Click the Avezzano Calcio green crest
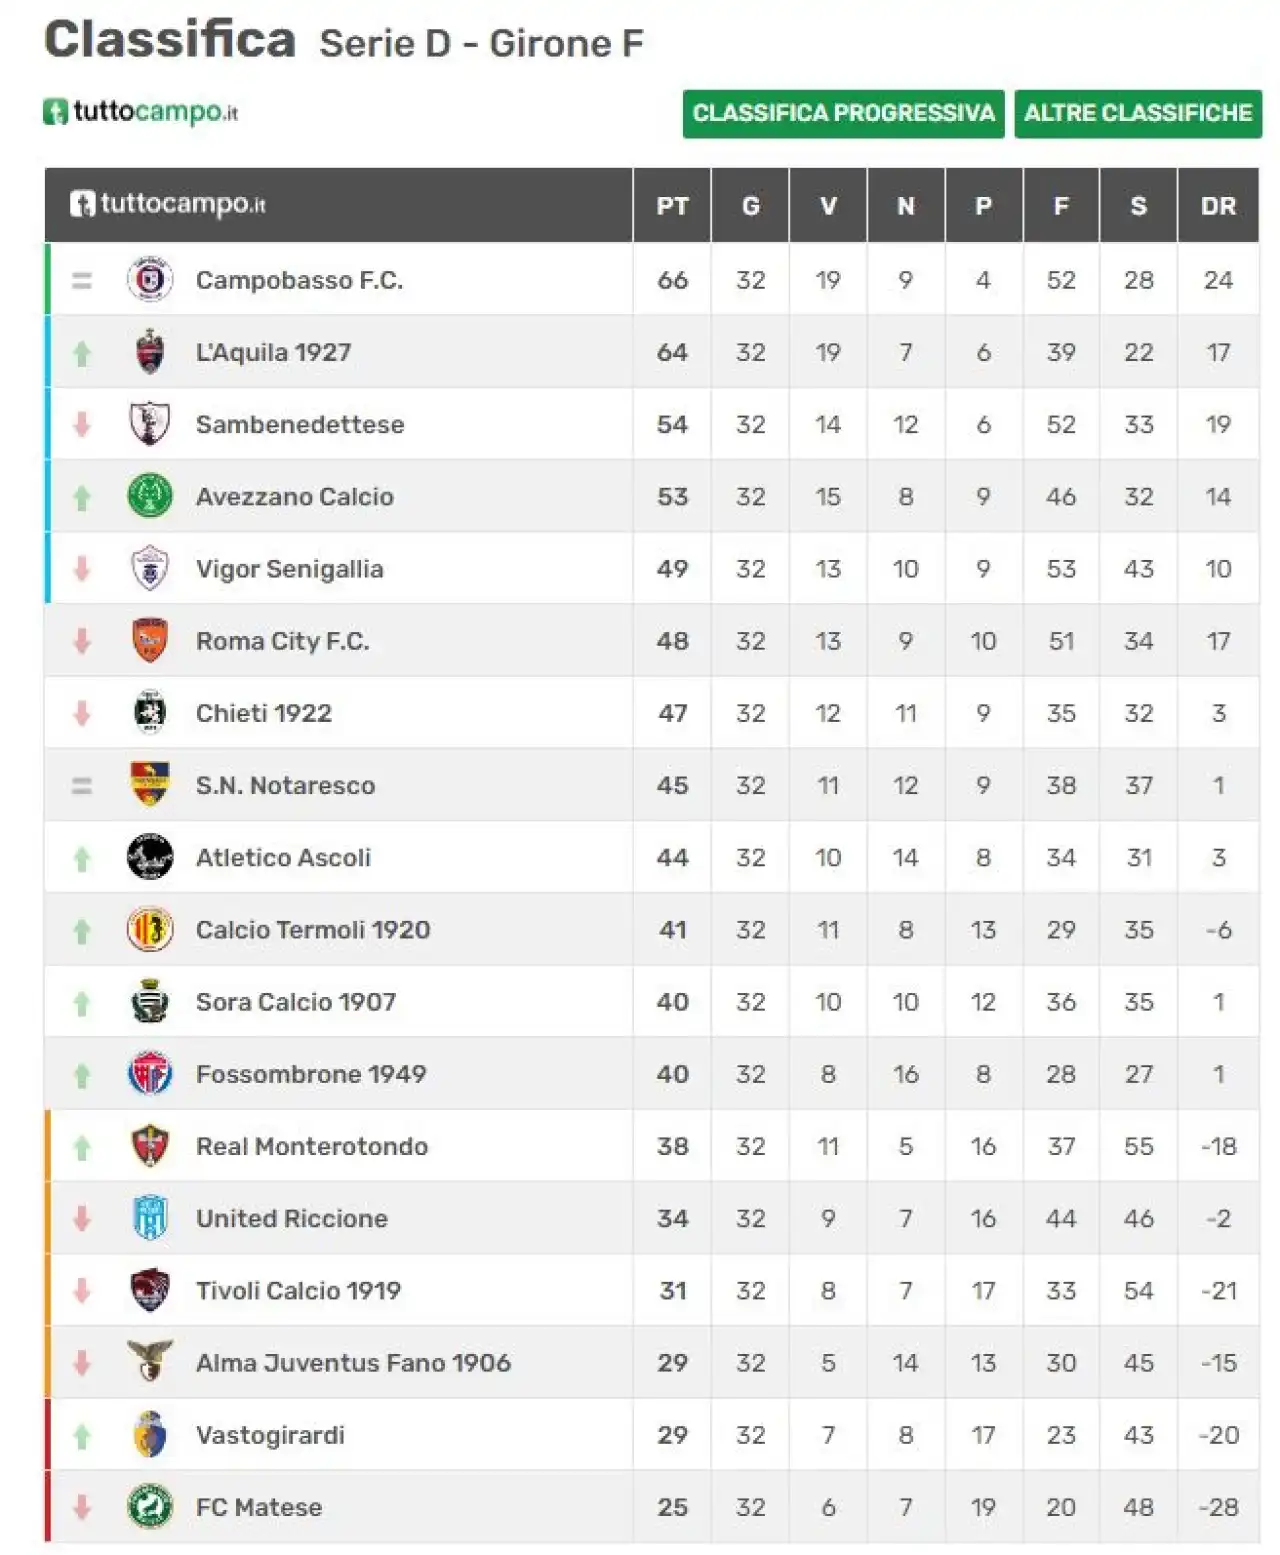Viewport: 1280px width, 1555px height. tap(150, 496)
